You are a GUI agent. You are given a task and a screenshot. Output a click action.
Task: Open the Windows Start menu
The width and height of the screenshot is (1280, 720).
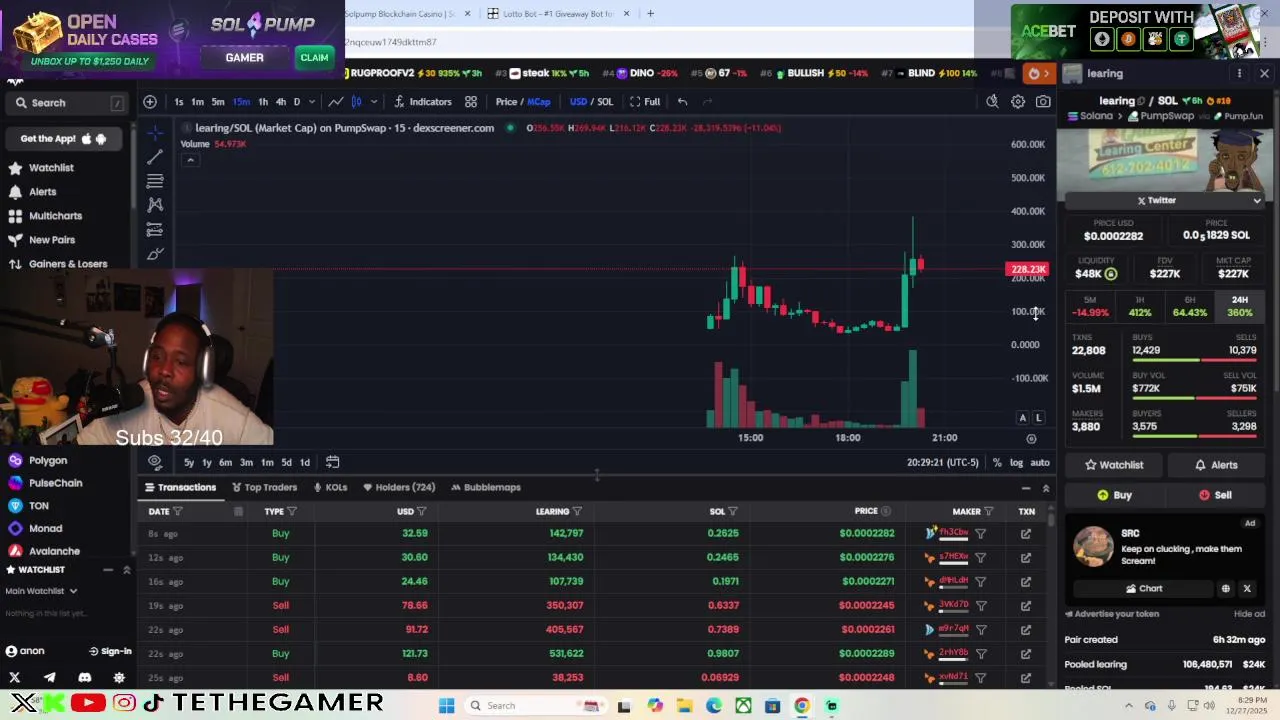pyautogui.click(x=447, y=706)
